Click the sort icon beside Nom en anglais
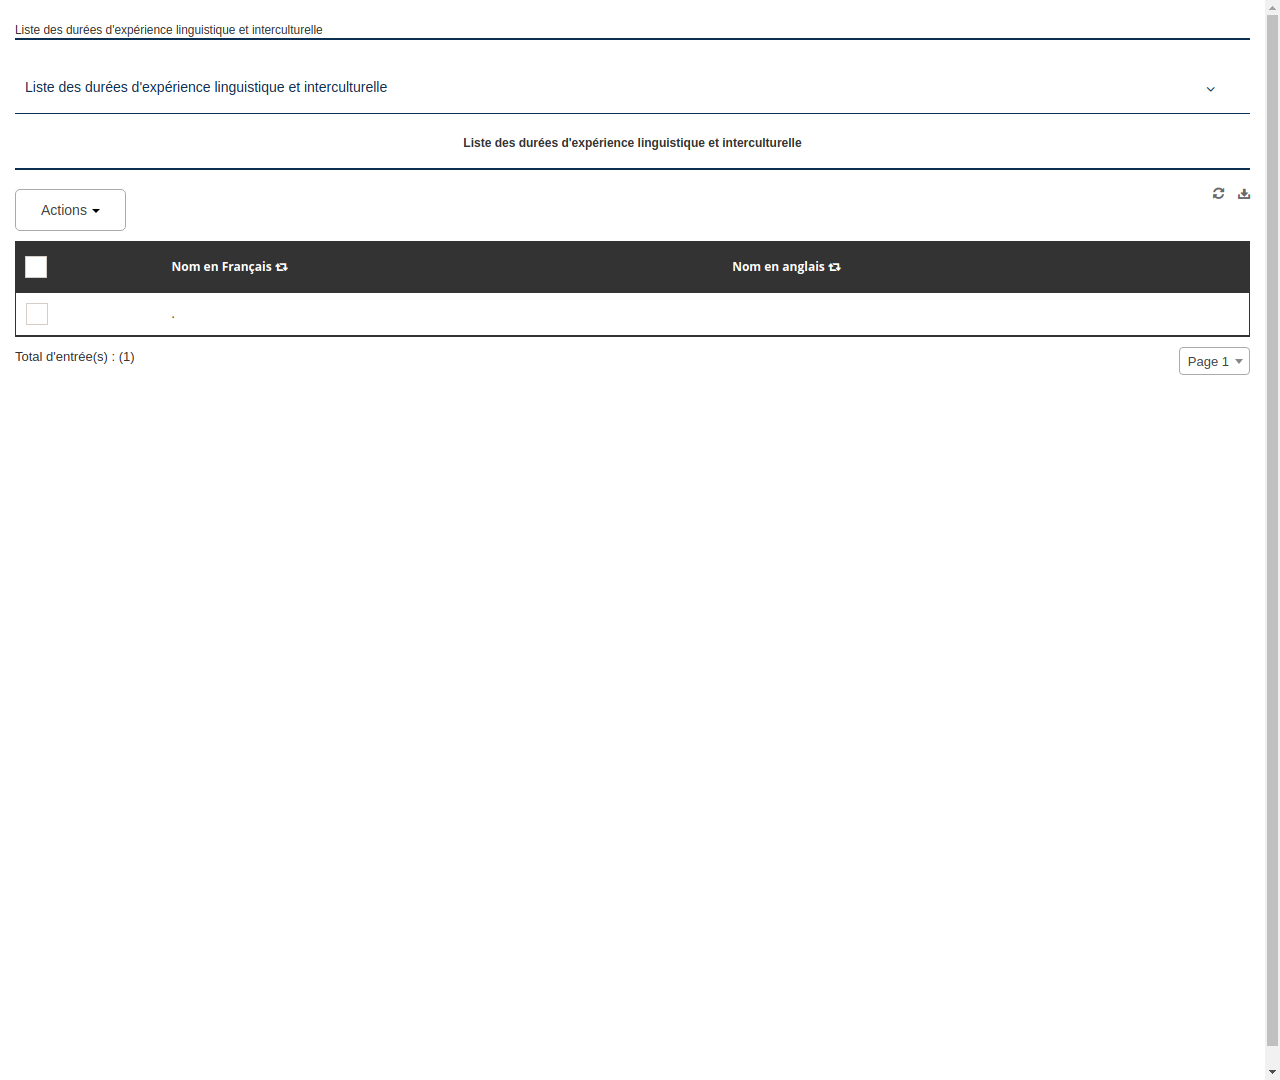Image resolution: width=1280 pixels, height=1080 pixels. 834,267
